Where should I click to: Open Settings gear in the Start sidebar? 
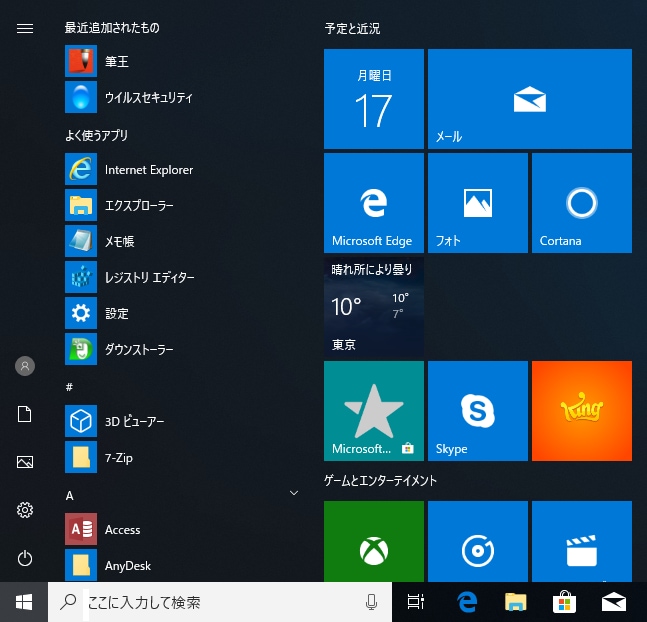pyautogui.click(x=25, y=510)
